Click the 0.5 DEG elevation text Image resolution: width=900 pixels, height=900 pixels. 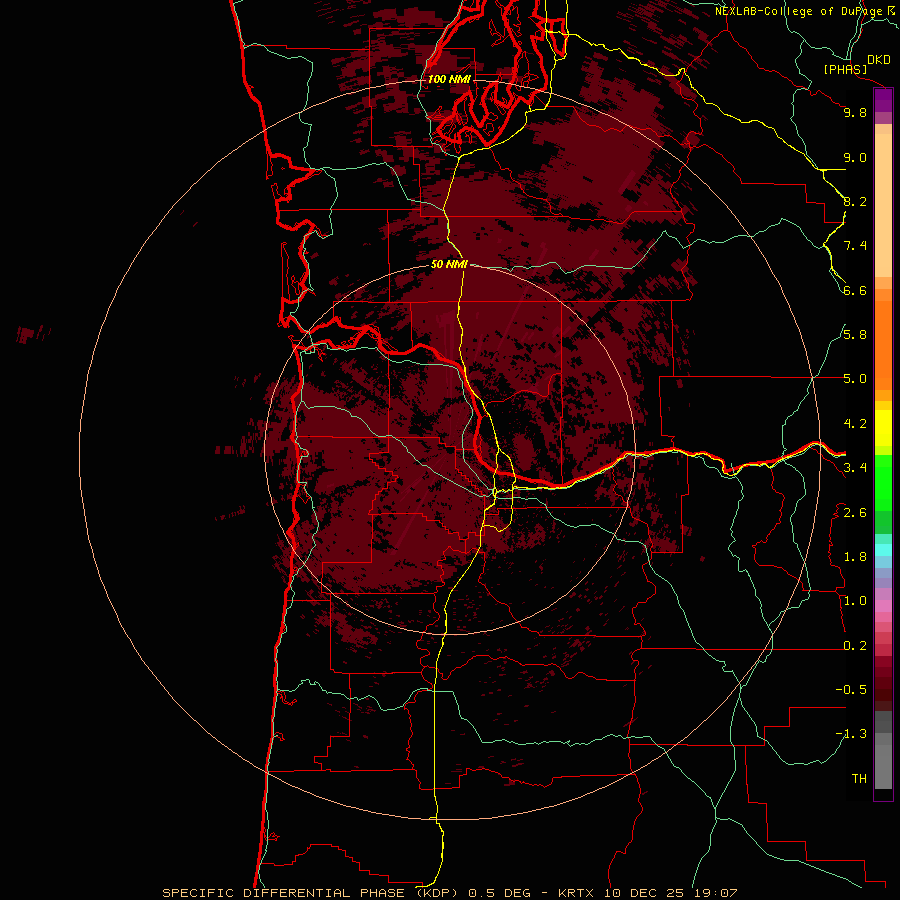pyautogui.click(x=501, y=893)
